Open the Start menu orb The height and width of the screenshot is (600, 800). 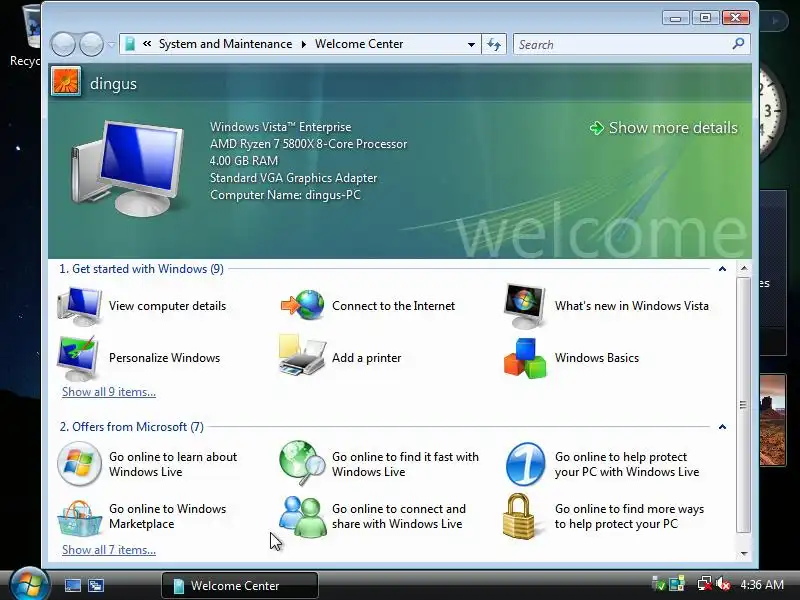pos(28,585)
